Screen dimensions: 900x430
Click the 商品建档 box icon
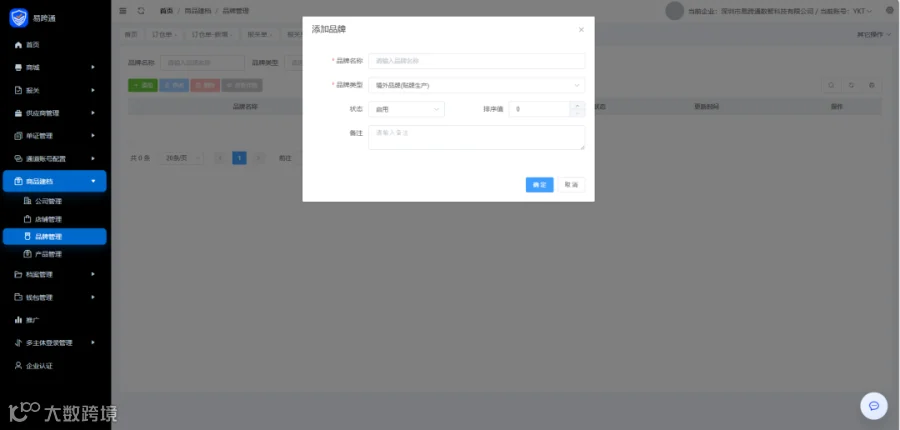click(x=18, y=181)
